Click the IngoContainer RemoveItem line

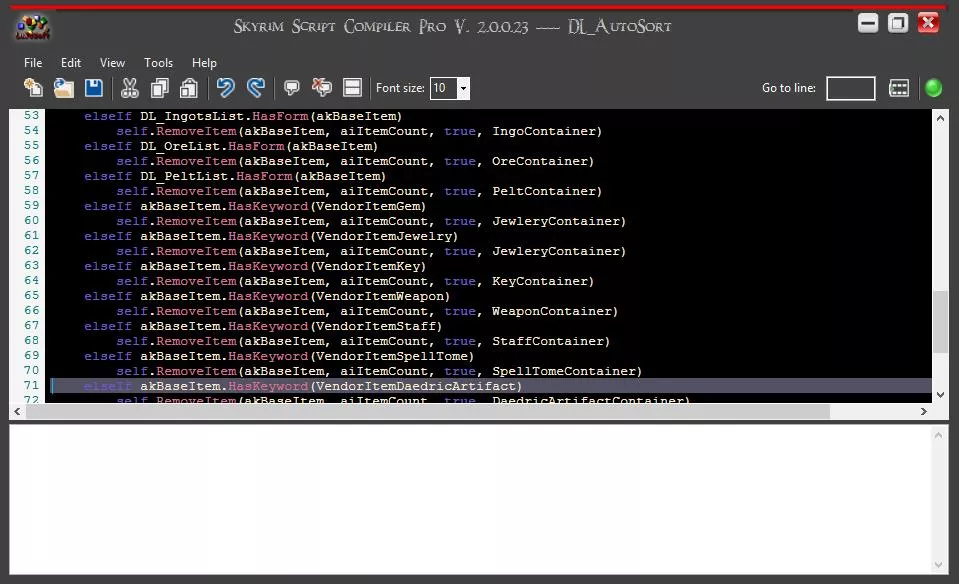[x=359, y=131]
